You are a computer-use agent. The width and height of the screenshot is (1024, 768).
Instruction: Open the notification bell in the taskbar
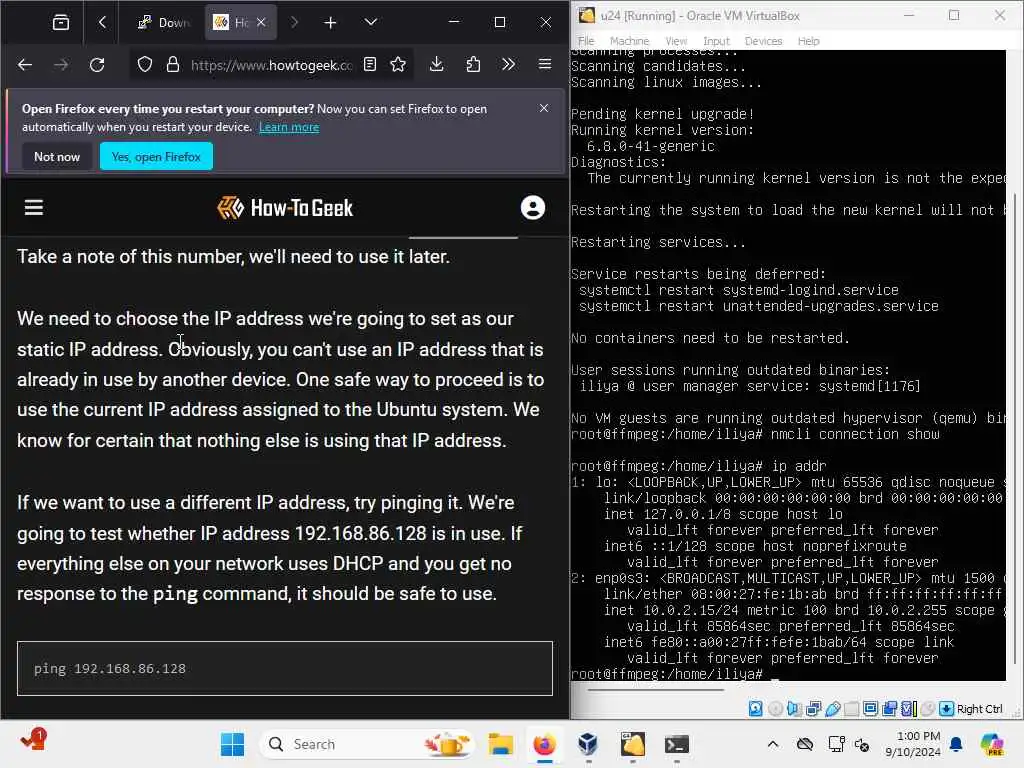[x=956, y=744]
